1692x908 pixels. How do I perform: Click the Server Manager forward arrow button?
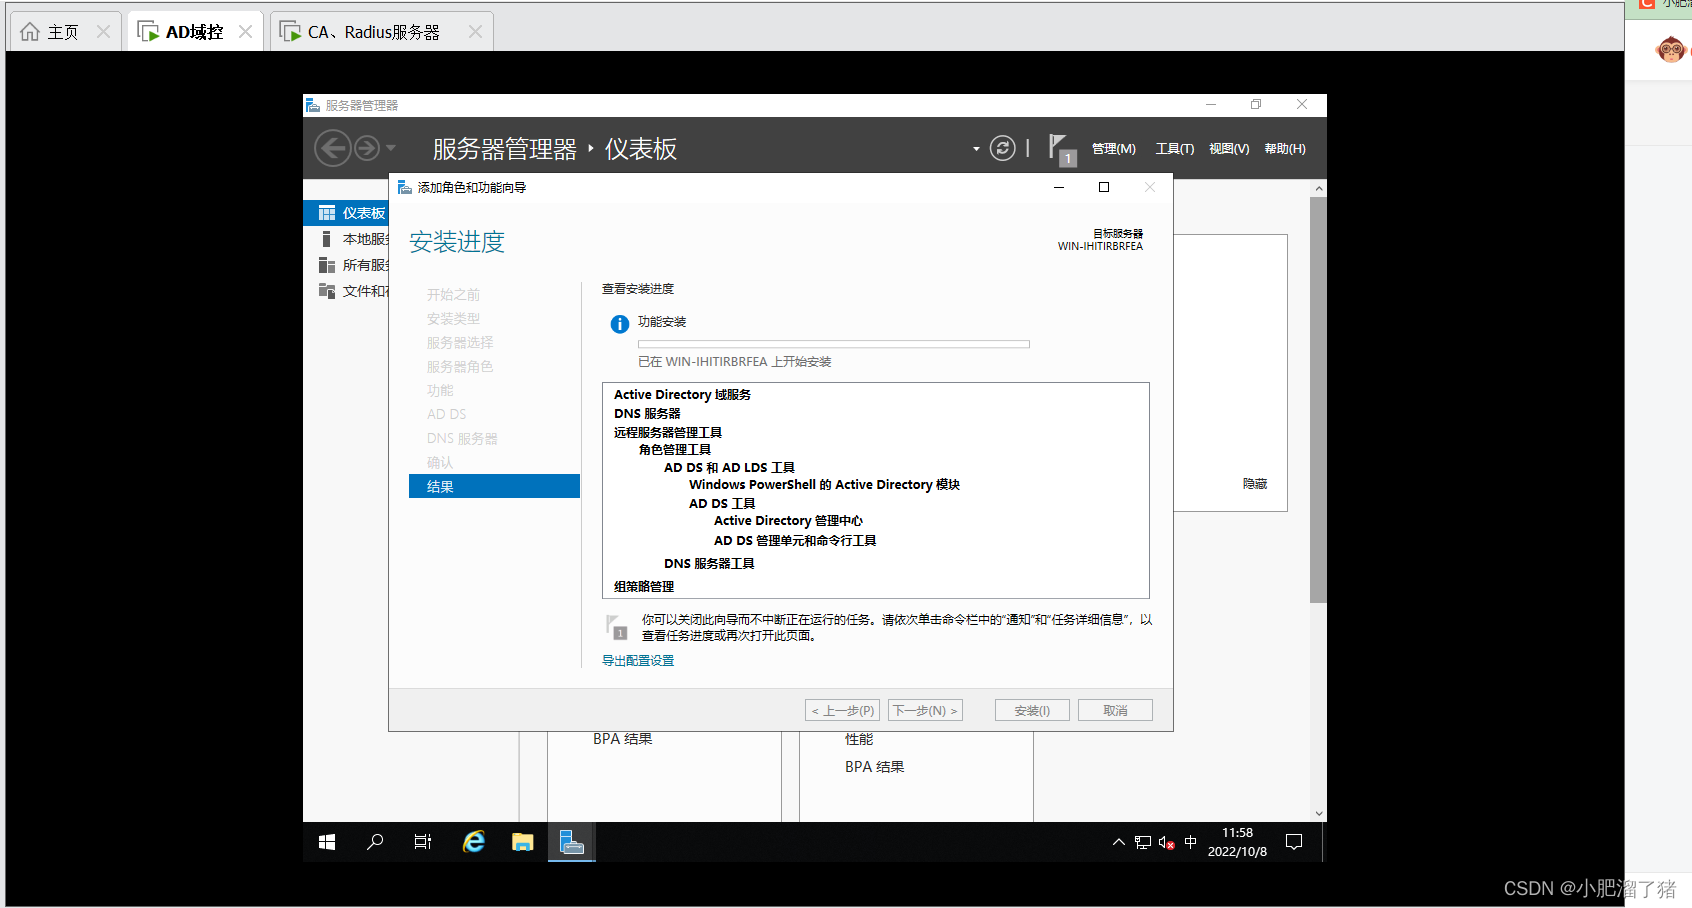tap(367, 148)
